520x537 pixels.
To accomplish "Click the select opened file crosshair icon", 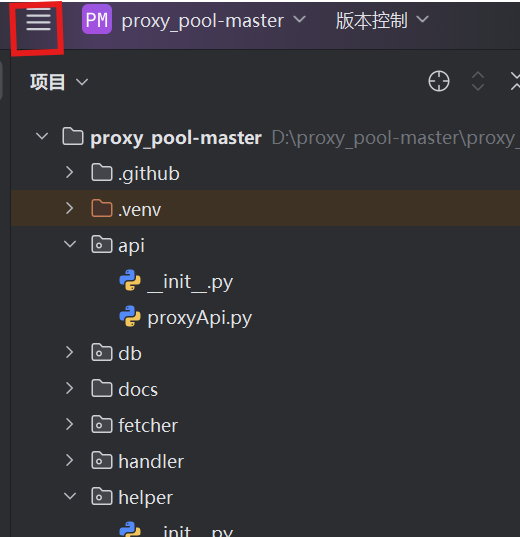I will 439,81.
